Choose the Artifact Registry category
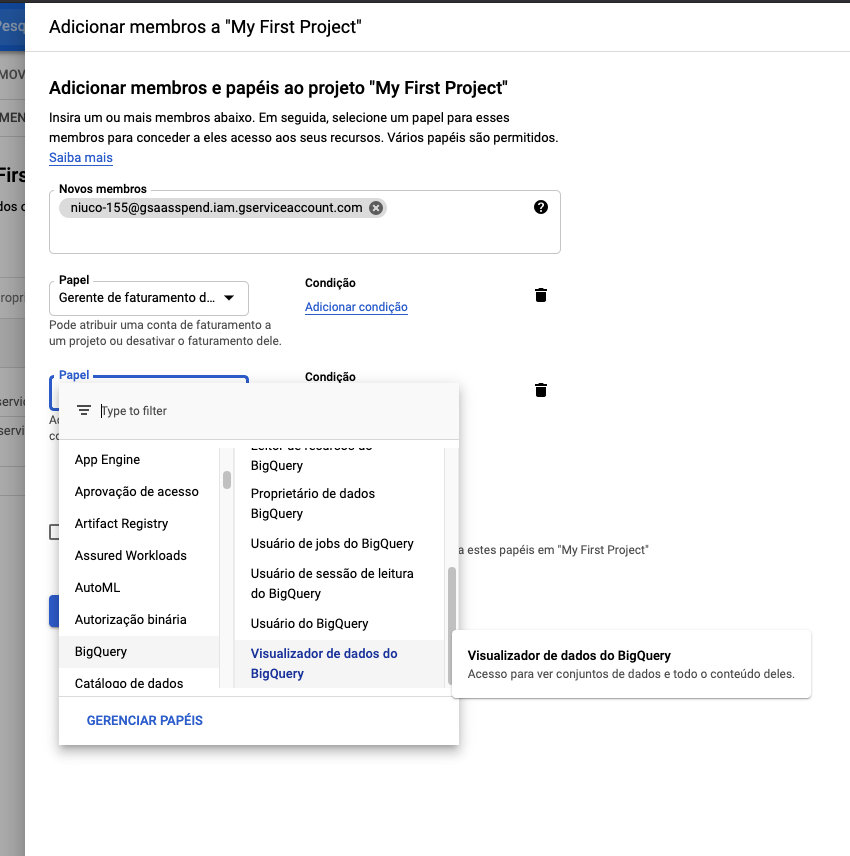This screenshot has width=850, height=856. pyautogui.click(x=139, y=524)
